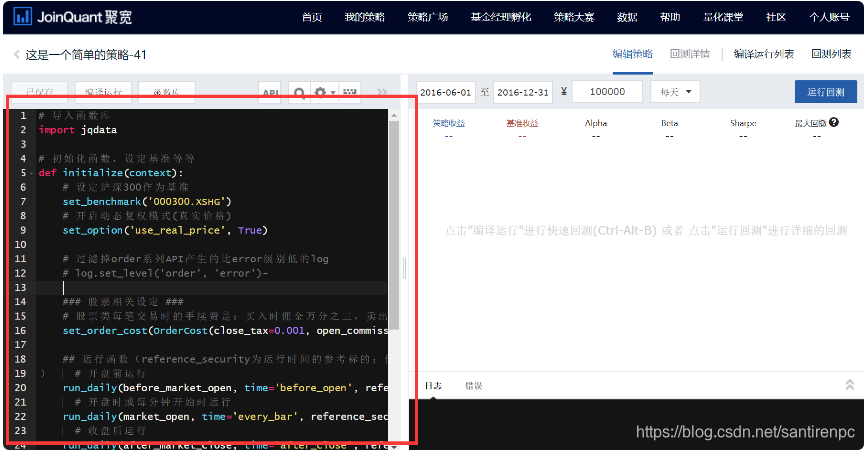Screen dimensions: 865x451
Task: Click the JoinQuant logo icon
Action: pos(23,17)
